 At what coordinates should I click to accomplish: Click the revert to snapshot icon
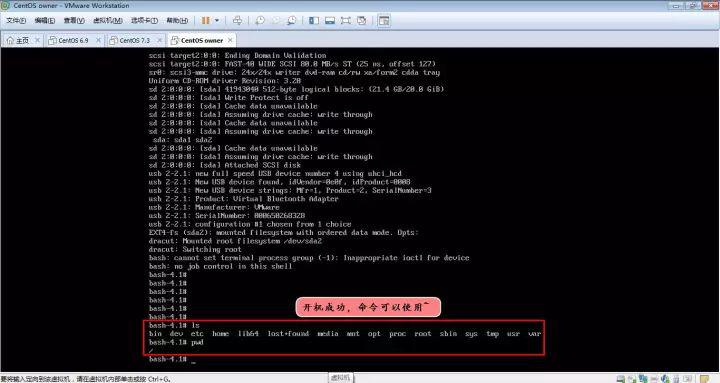click(x=276, y=21)
